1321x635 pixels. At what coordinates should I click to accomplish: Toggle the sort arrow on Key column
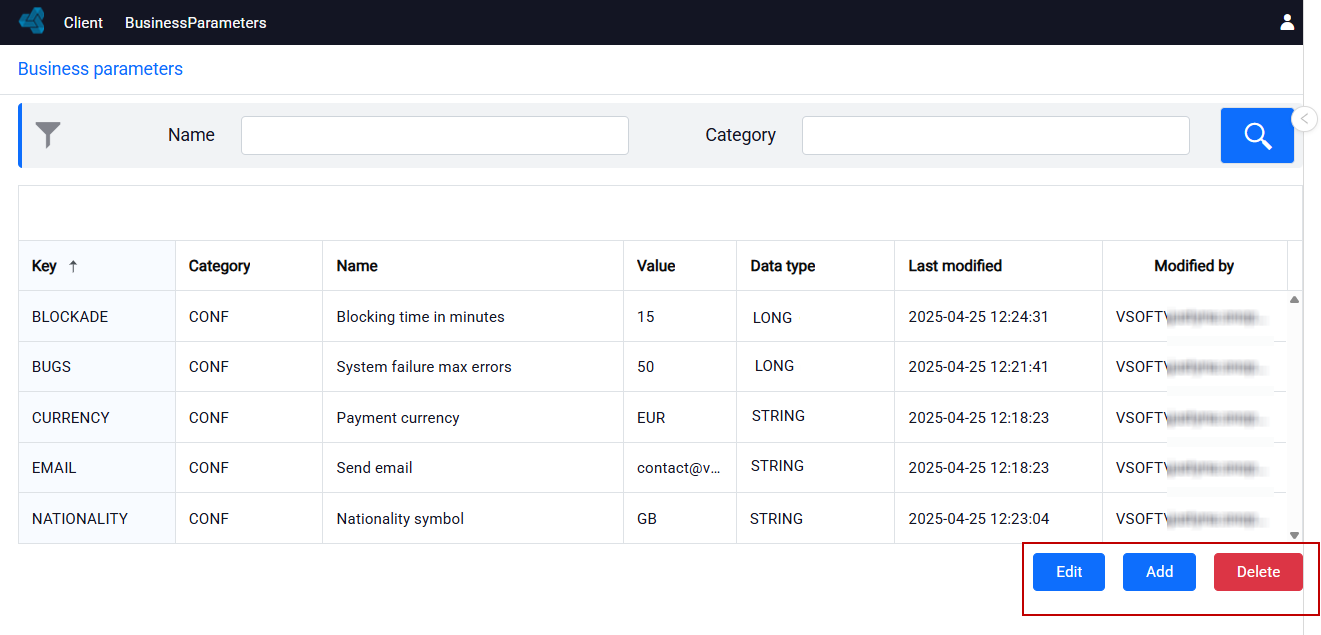[73, 266]
